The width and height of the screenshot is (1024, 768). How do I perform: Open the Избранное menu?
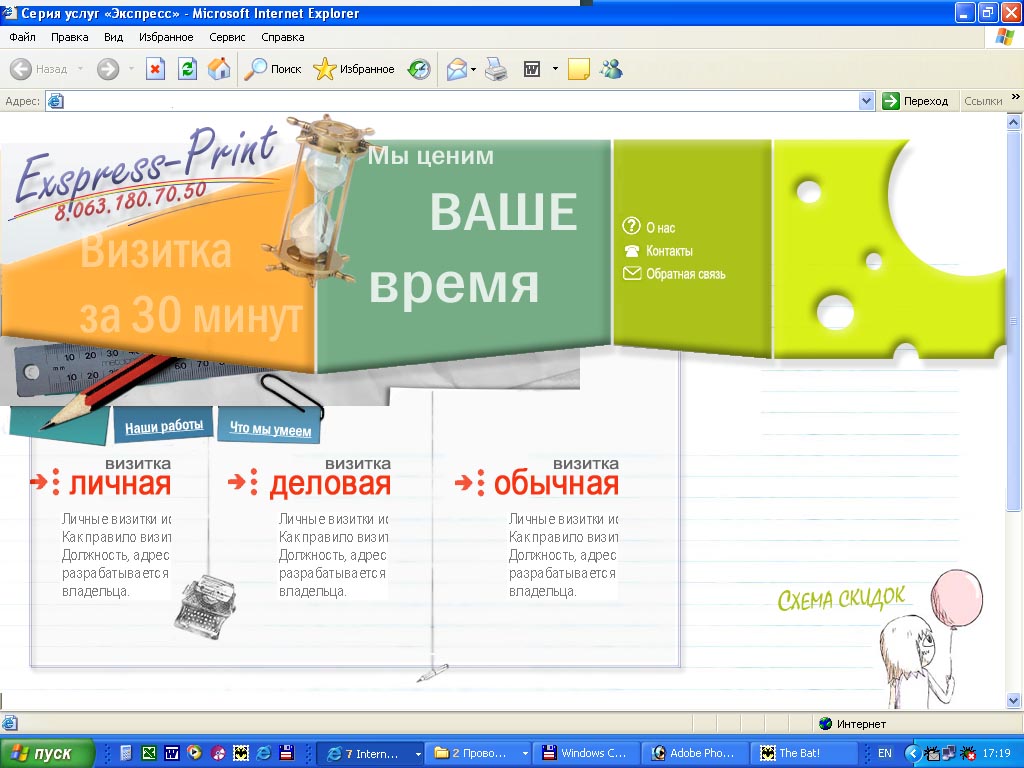(x=166, y=37)
